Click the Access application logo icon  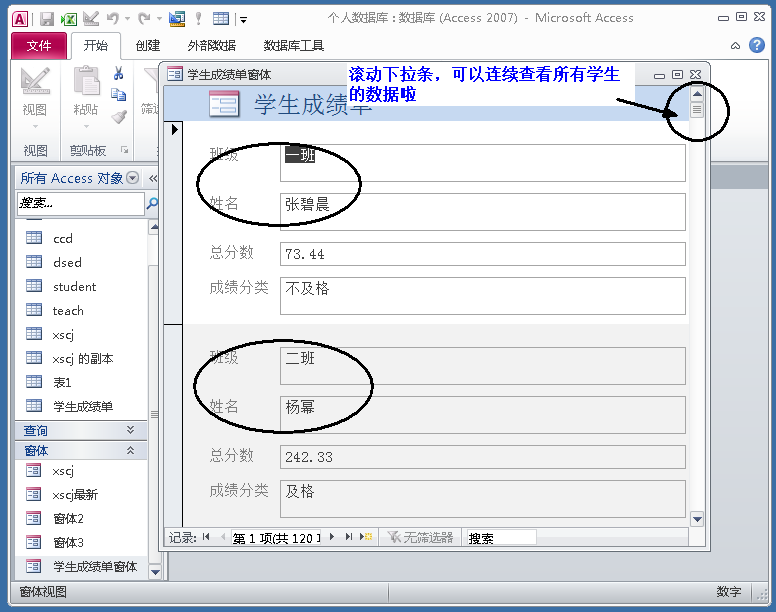[20, 19]
